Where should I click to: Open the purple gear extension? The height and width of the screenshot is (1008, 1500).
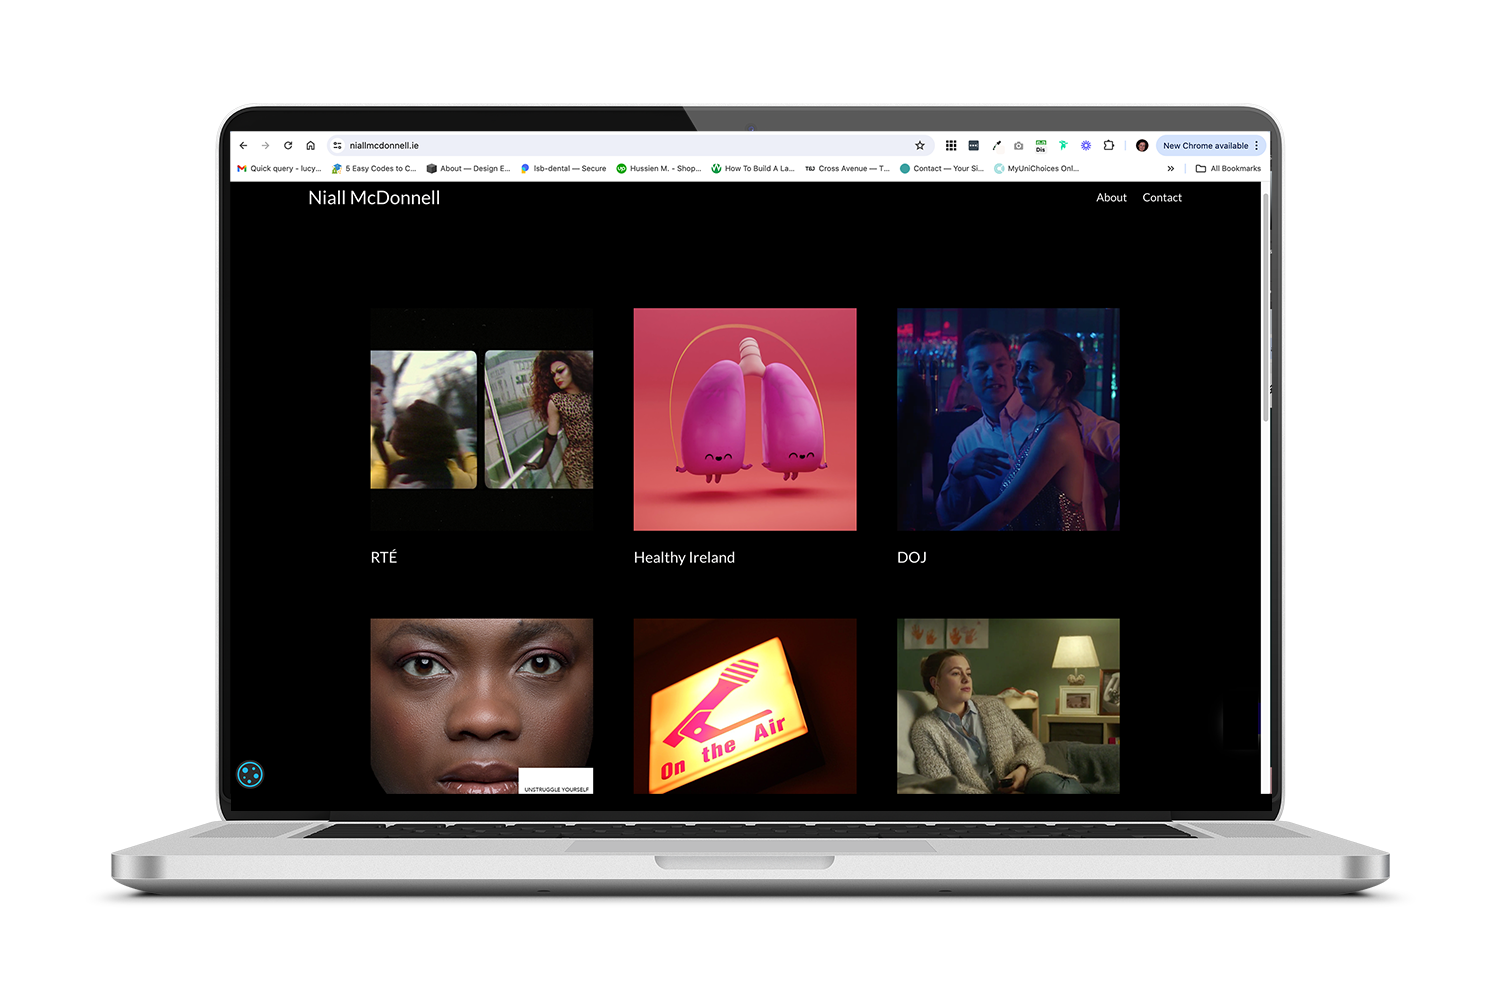(1086, 145)
